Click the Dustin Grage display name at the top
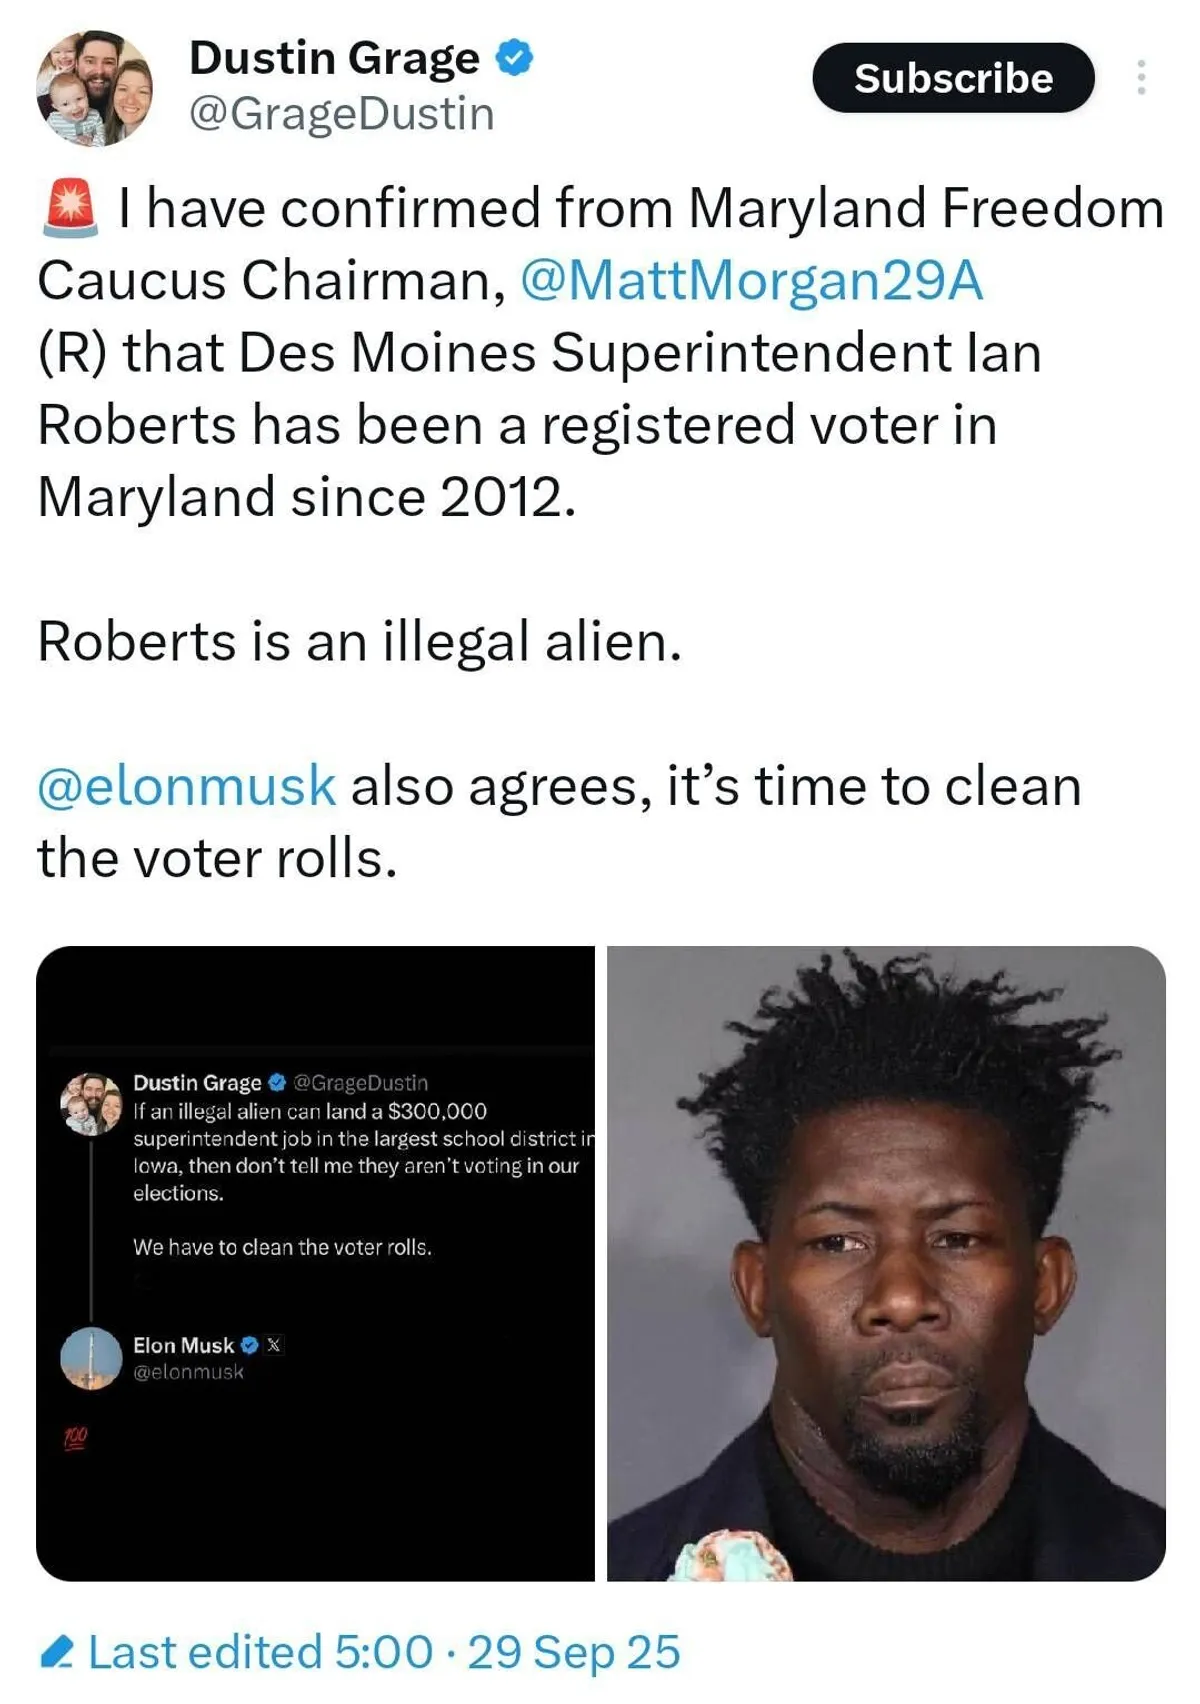1200x1704 pixels. [x=334, y=58]
